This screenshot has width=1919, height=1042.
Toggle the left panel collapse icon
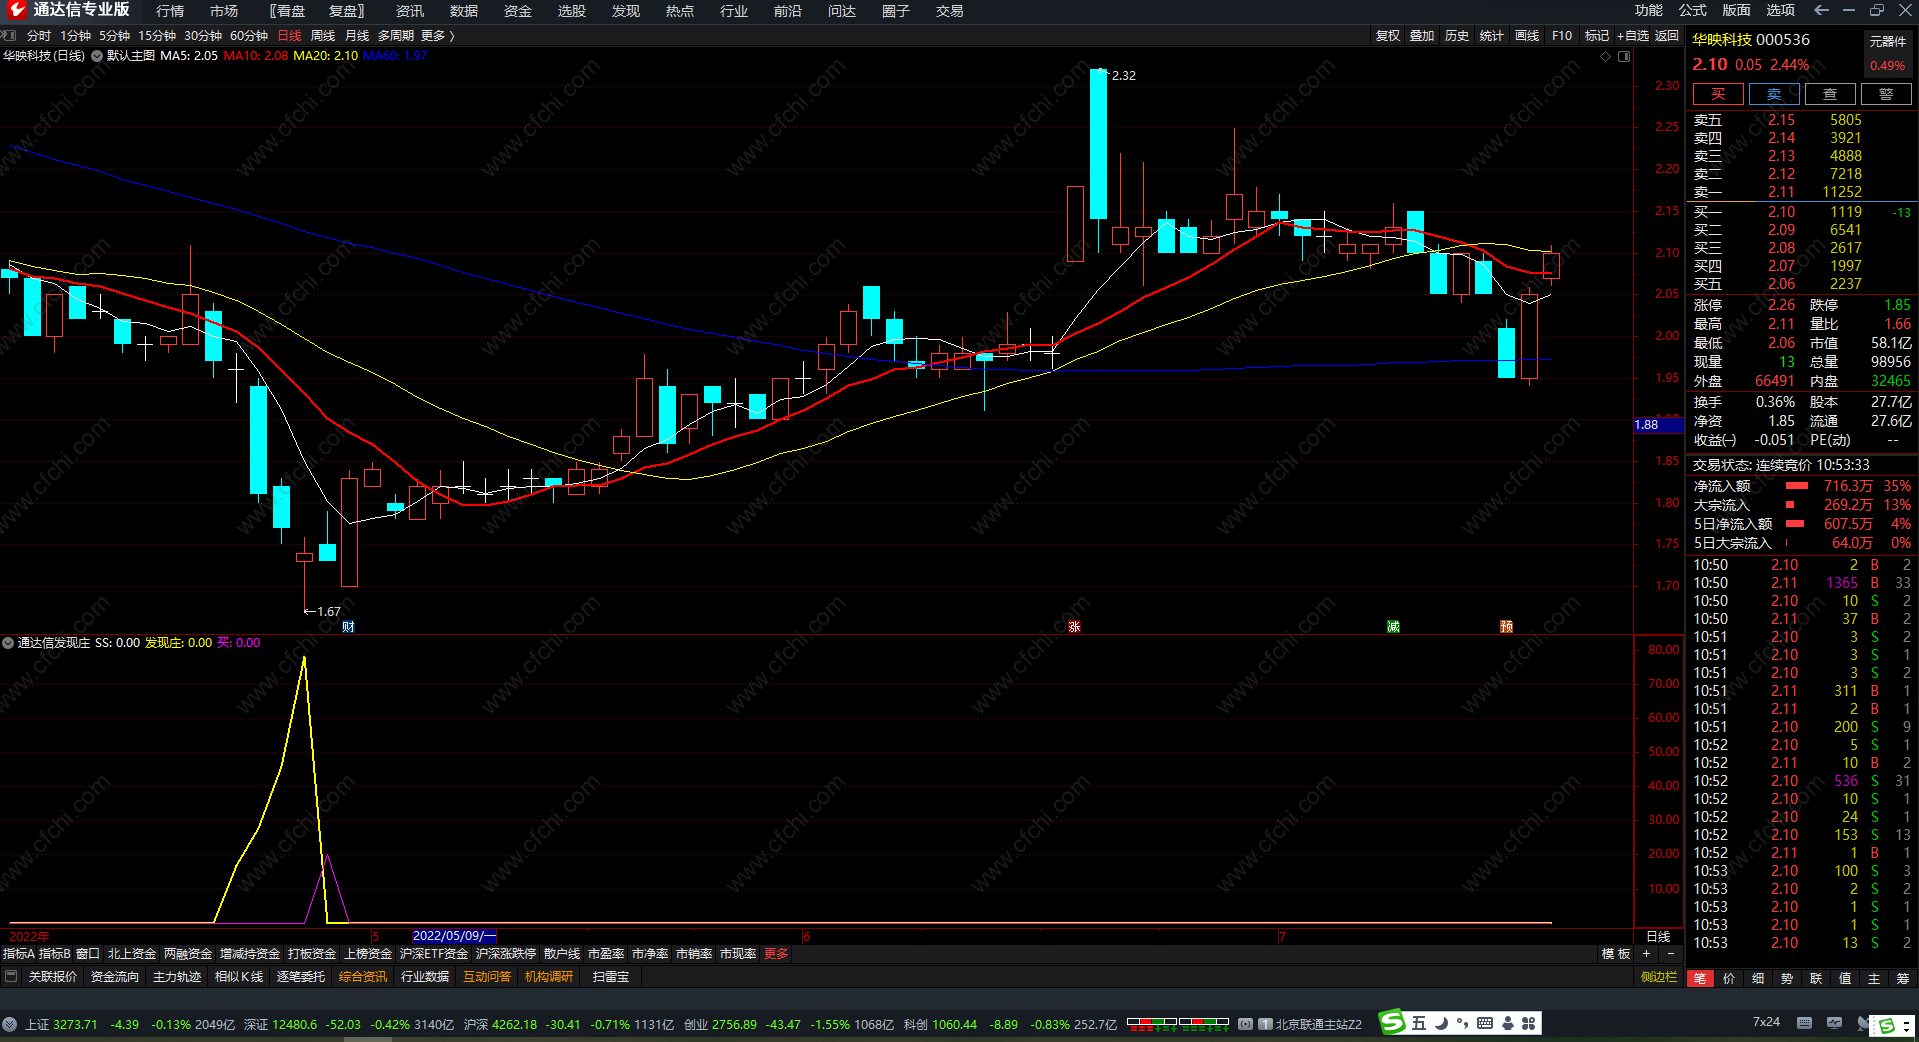(8, 35)
